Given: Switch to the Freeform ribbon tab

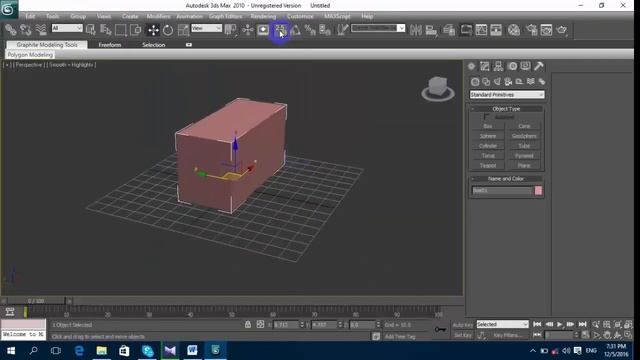Looking at the screenshot, I should [x=110, y=45].
